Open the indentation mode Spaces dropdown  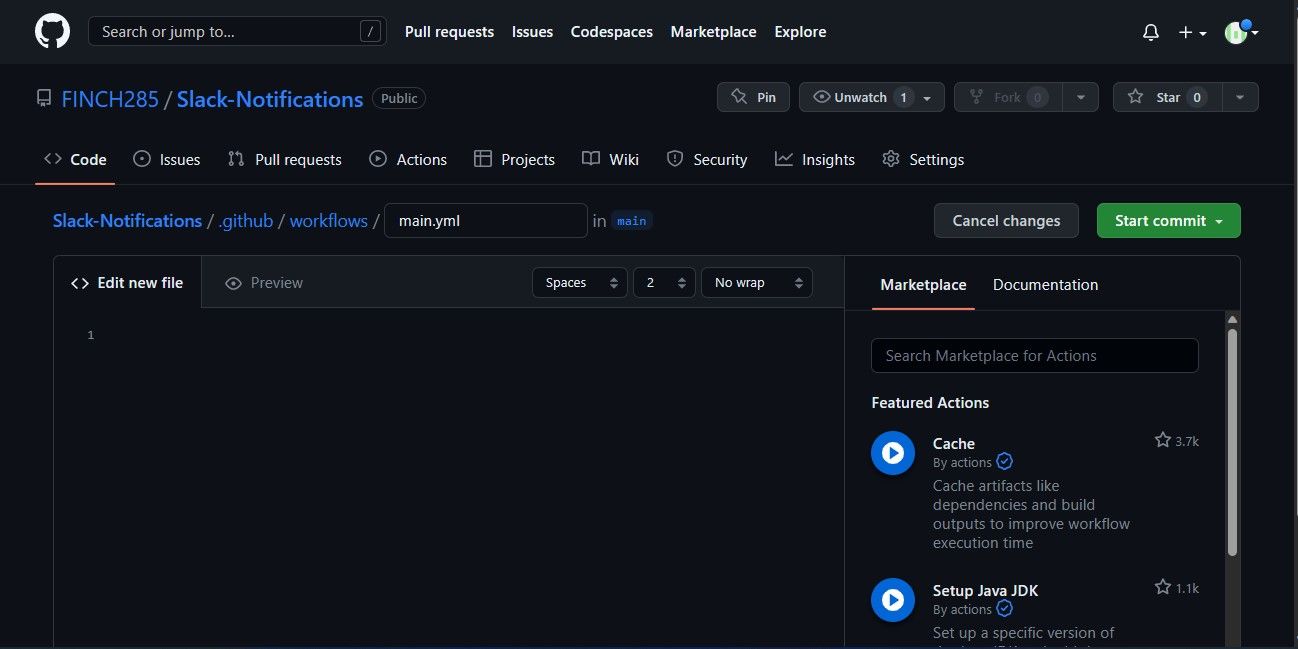tap(579, 282)
